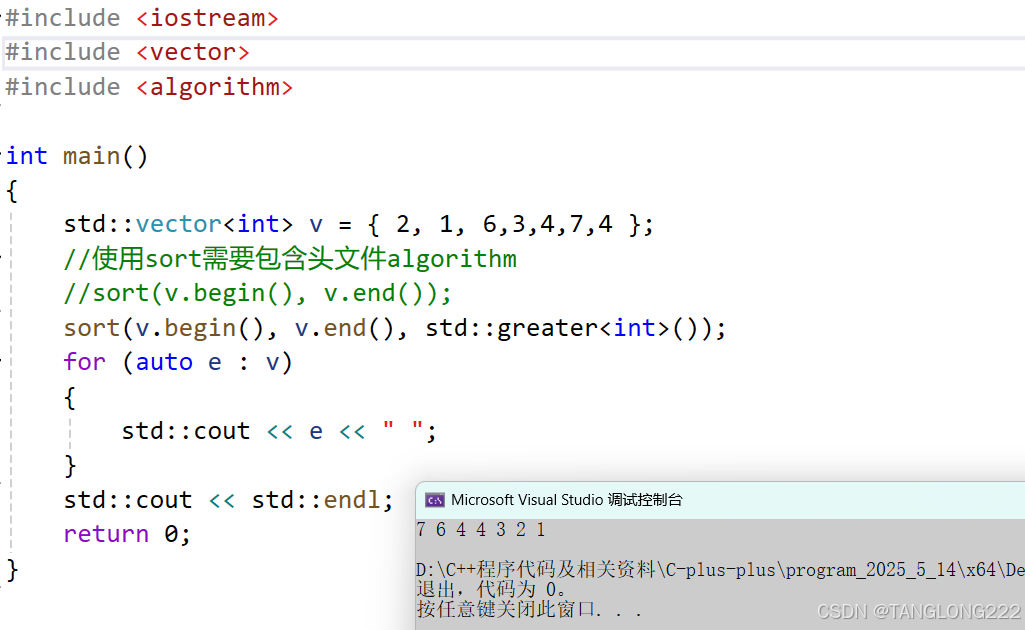1025x630 pixels.
Task: Click the sort line with std::greater<int>()
Action: click(395, 328)
